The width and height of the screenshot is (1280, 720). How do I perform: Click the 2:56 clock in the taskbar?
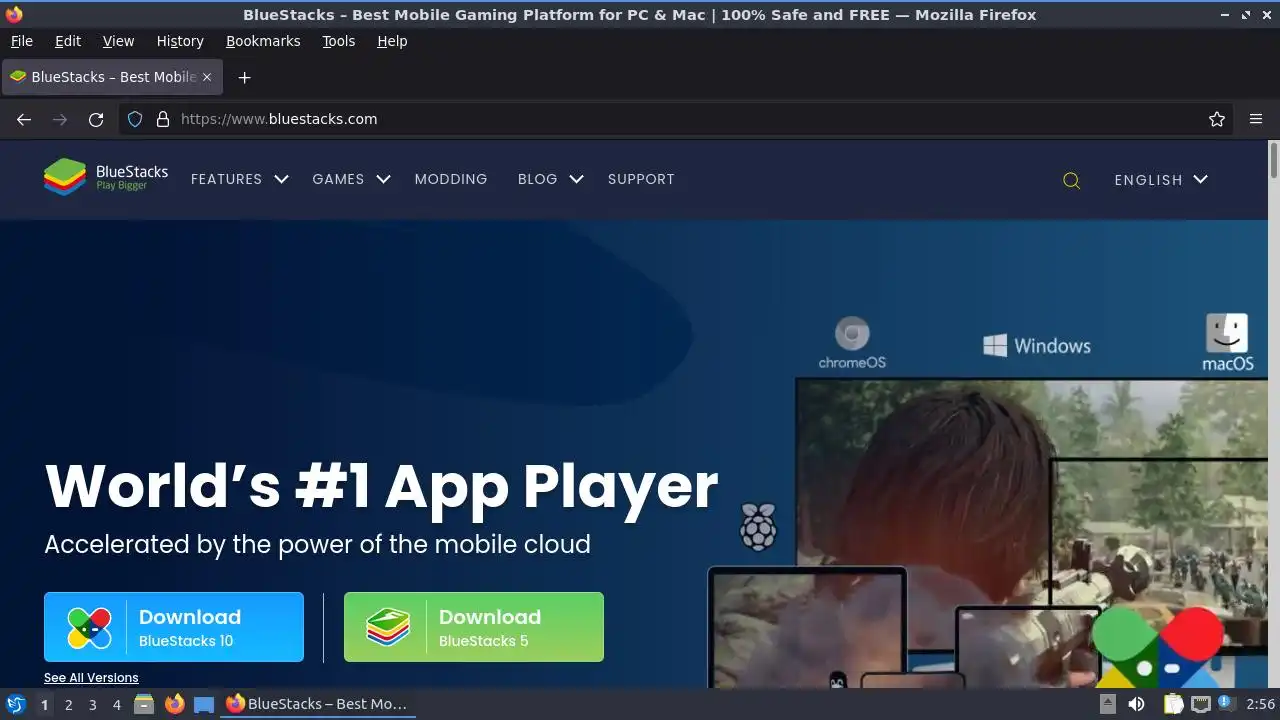pos(1261,704)
